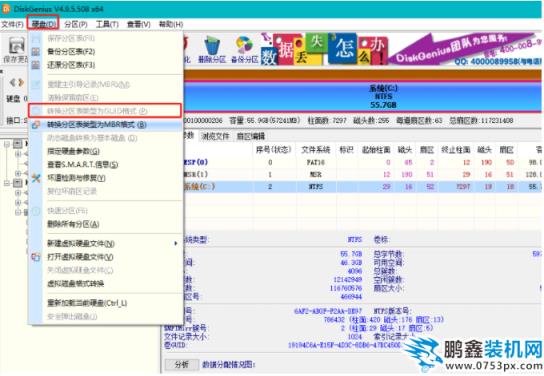The width and height of the screenshot is (544, 376).
Task: Select the ESP(0) FAT16 partition row
Action: pos(362,162)
